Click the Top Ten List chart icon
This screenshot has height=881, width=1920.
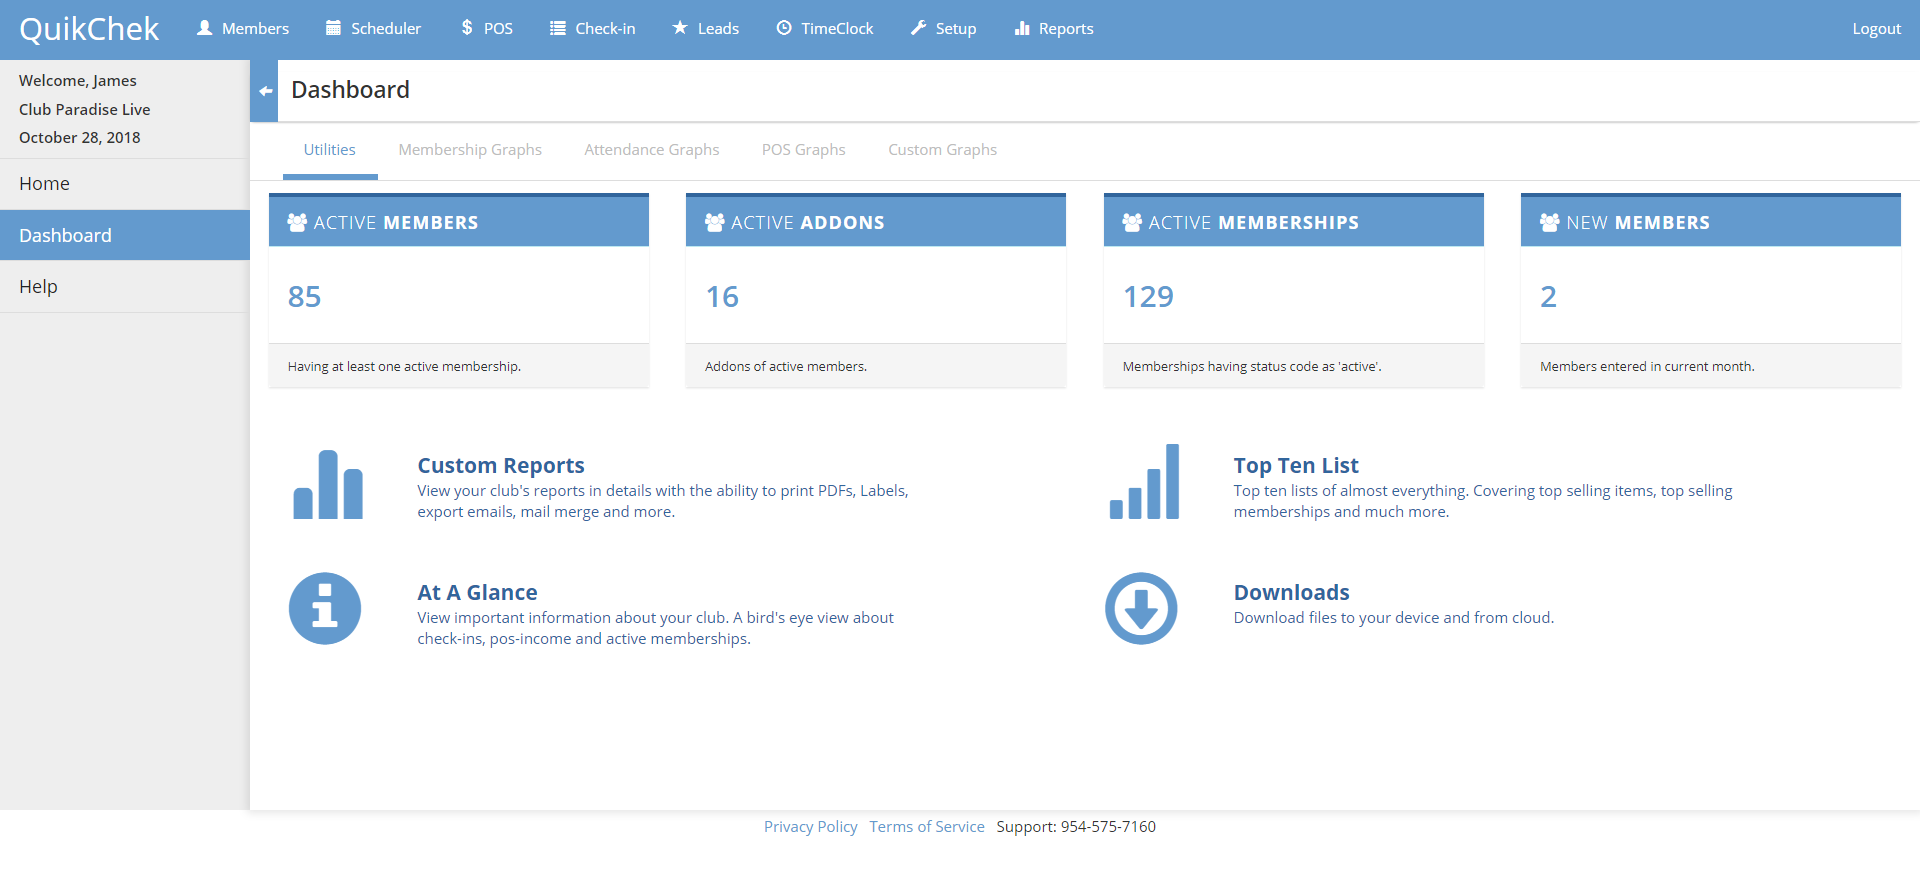[1144, 483]
